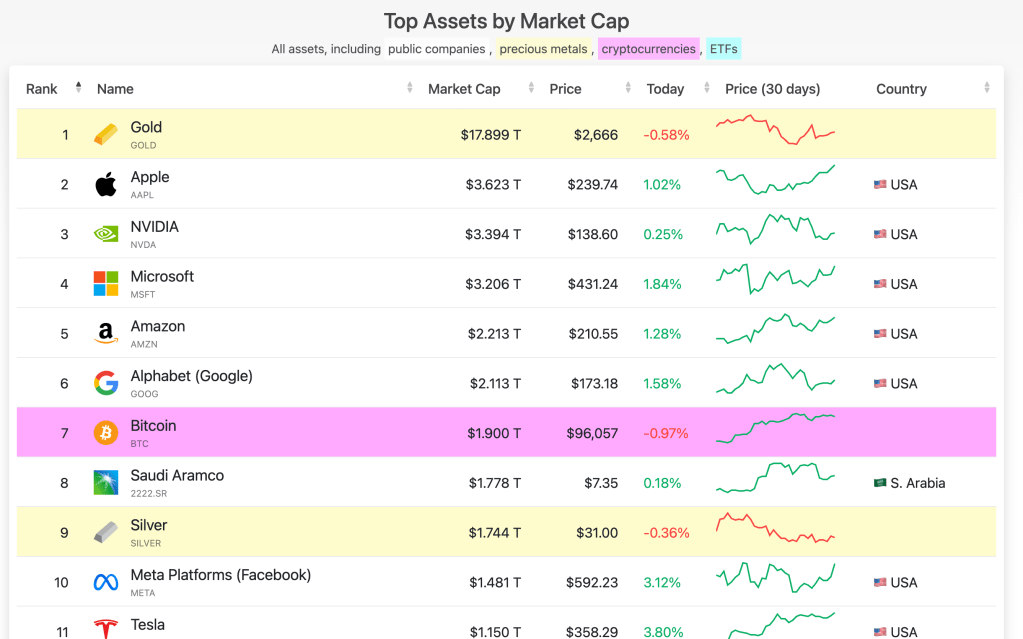Sort table by Price column header
1023x639 pixels.
click(565, 89)
